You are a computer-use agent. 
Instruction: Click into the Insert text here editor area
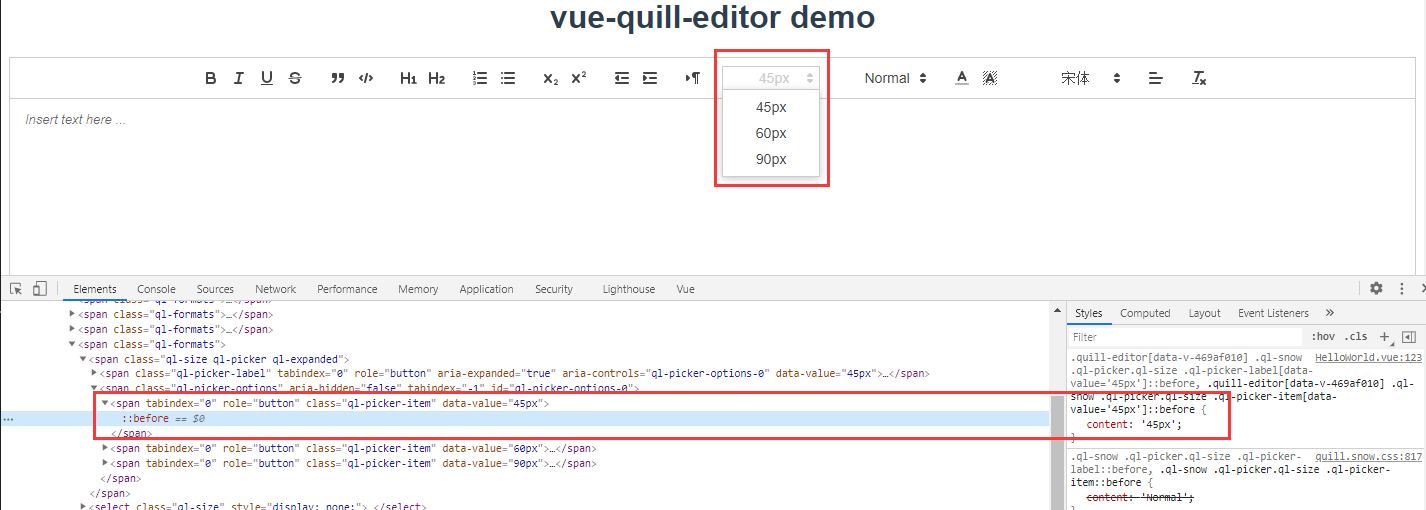pos(712,185)
